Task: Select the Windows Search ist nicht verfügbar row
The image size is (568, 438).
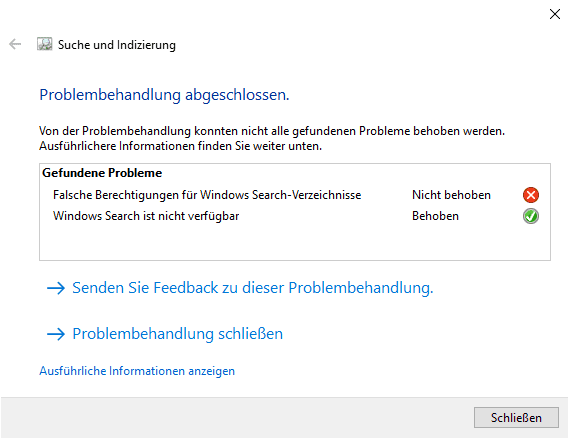Action: [295, 216]
